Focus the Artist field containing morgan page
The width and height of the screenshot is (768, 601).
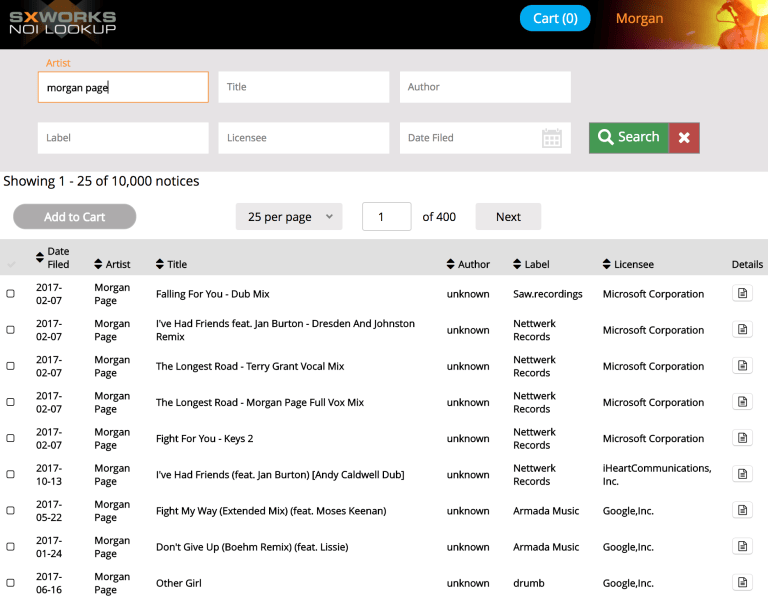[x=123, y=87]
